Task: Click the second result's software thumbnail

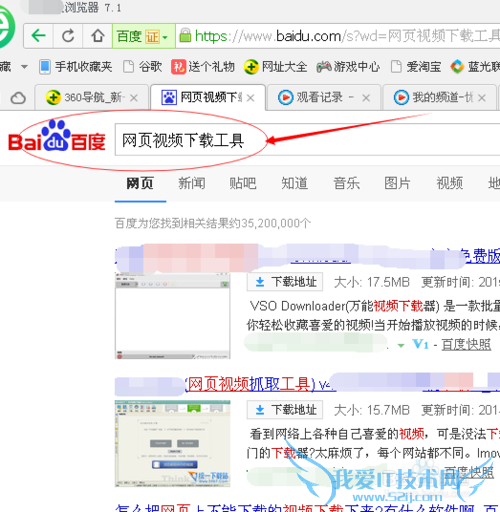Action: (x=172, y=444)
